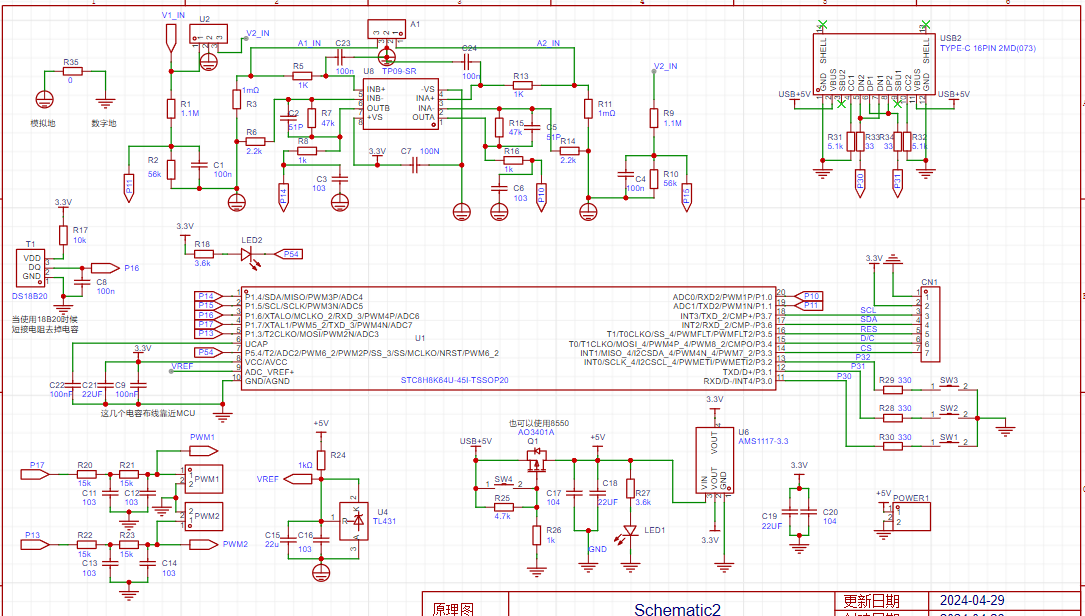Select capacitor C19 22UF
Image resolution: width=1085 pixels, height=616 pixels.
tap(791, 512)
